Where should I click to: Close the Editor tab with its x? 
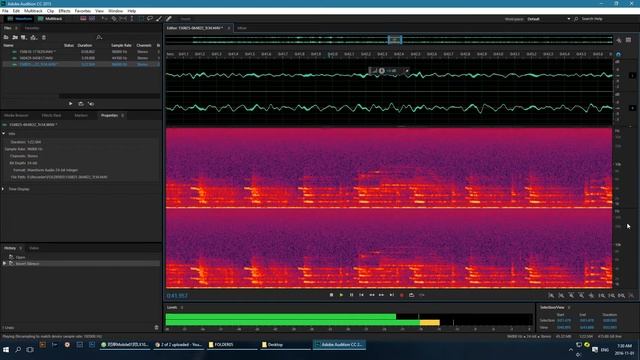[x=229, y=28]
